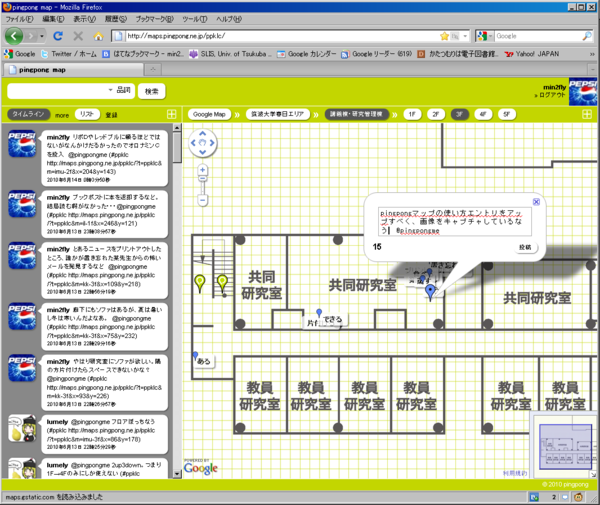
Task: Close the post balloon popup
Action: 536,202
